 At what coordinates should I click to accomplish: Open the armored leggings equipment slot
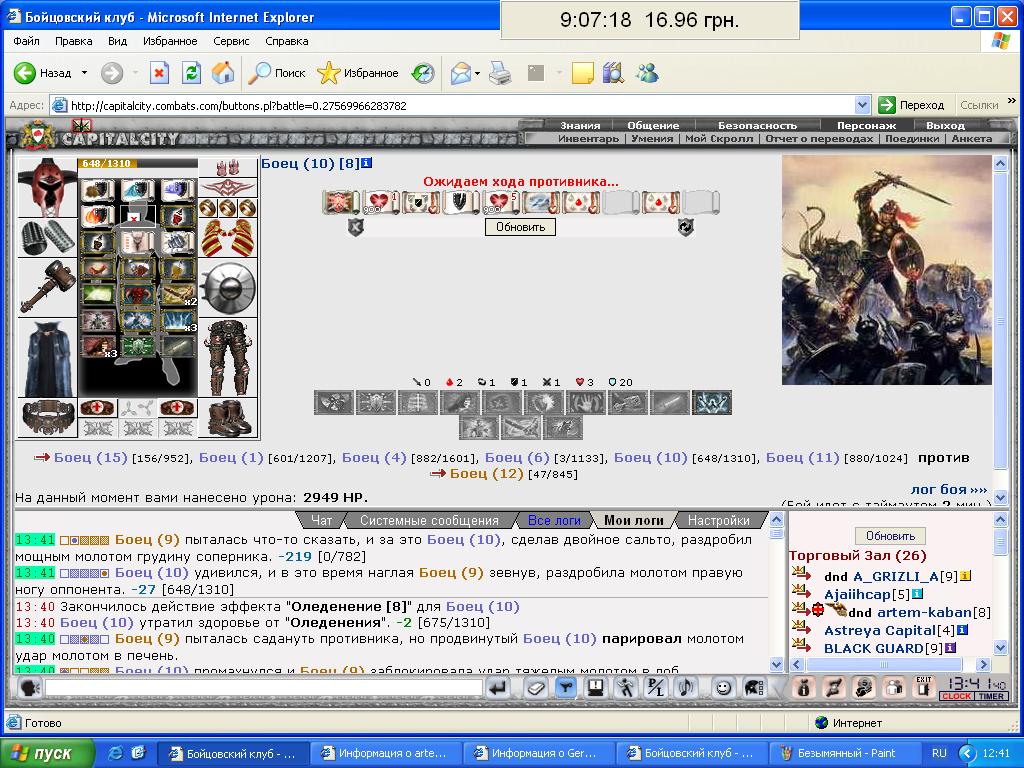click(x=228, y=358)
